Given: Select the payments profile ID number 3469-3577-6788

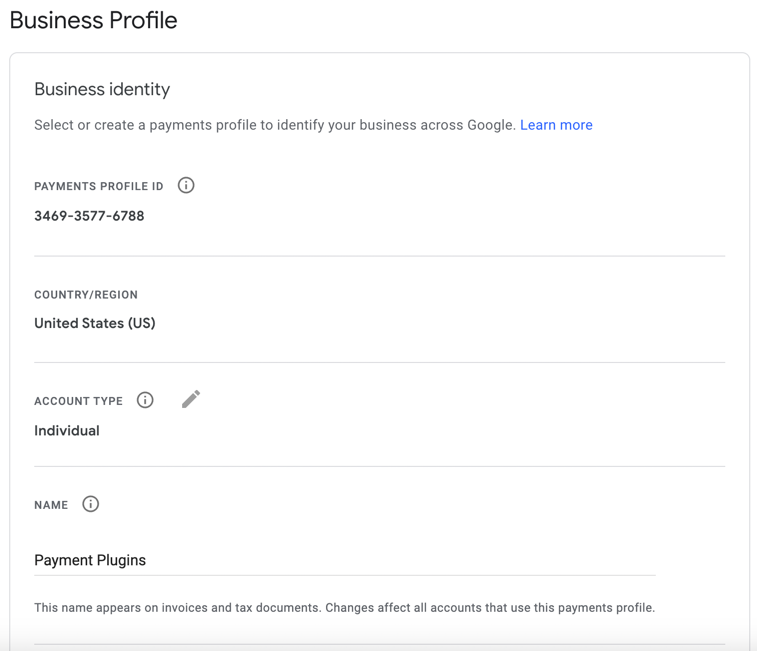Looking at the screenshot, I should coord(89,216).
